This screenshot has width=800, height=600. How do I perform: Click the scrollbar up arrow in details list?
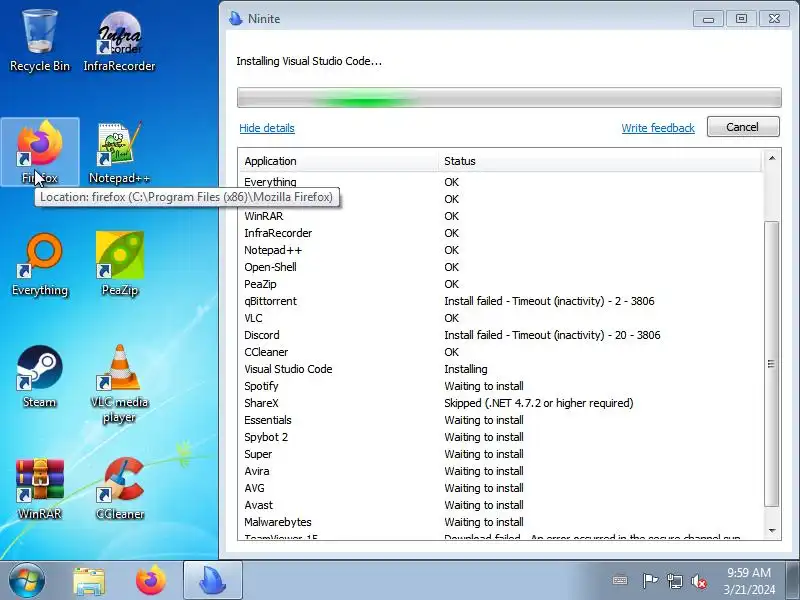(772, 158)
